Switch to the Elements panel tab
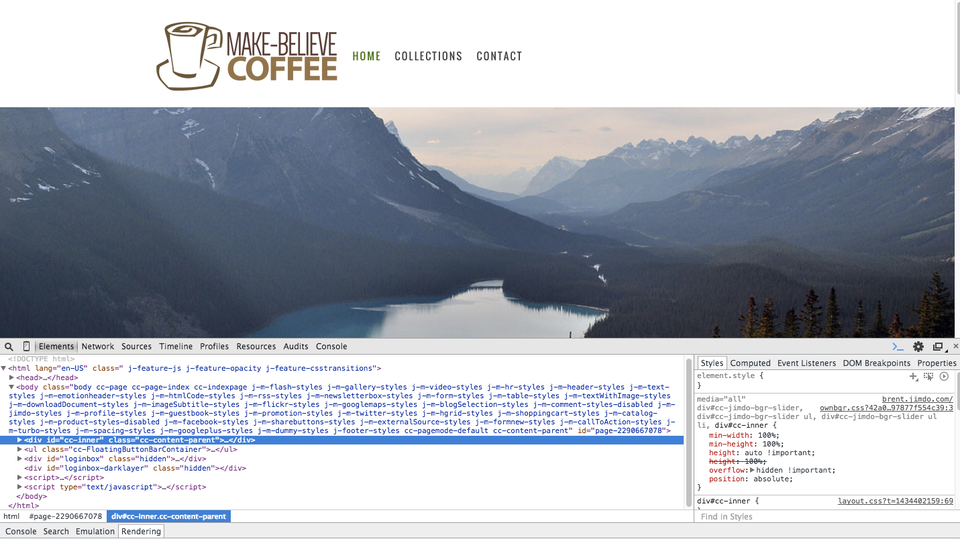The width and height of the screenshot is (960, 539). (56, 346)
